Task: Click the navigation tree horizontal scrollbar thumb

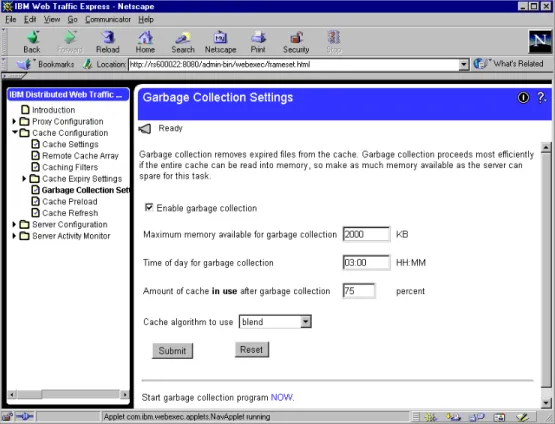Action: click(29, 394)
